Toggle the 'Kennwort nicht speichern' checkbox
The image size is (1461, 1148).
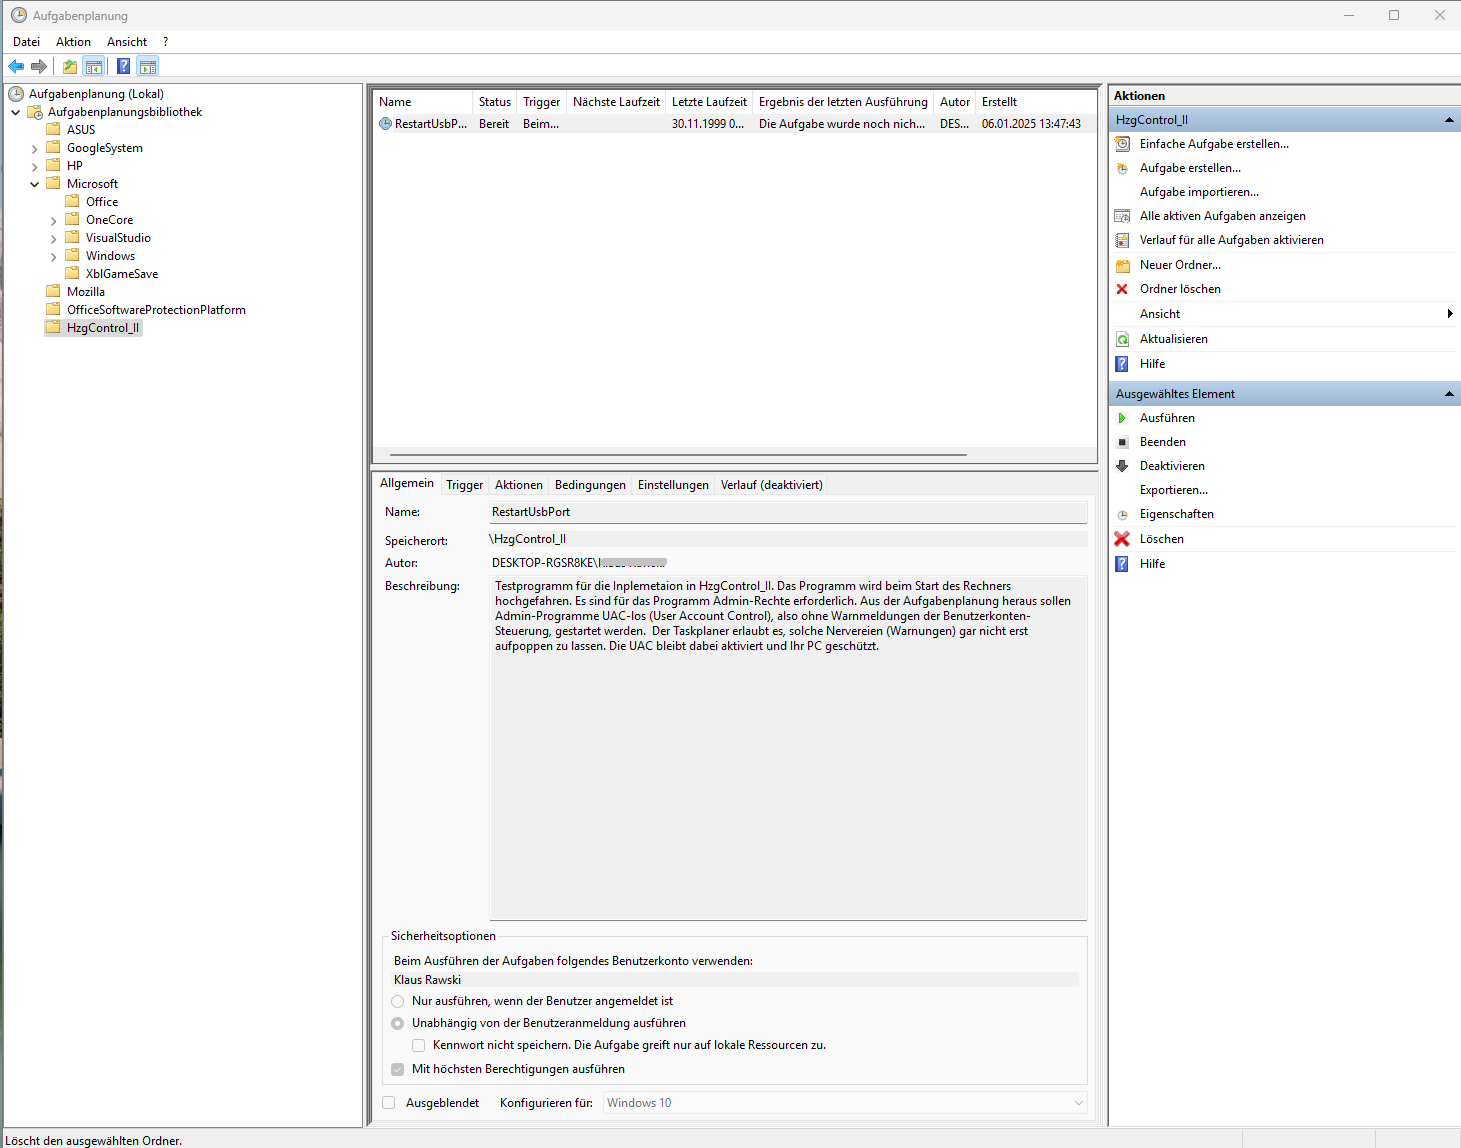tap(419, 1045)
